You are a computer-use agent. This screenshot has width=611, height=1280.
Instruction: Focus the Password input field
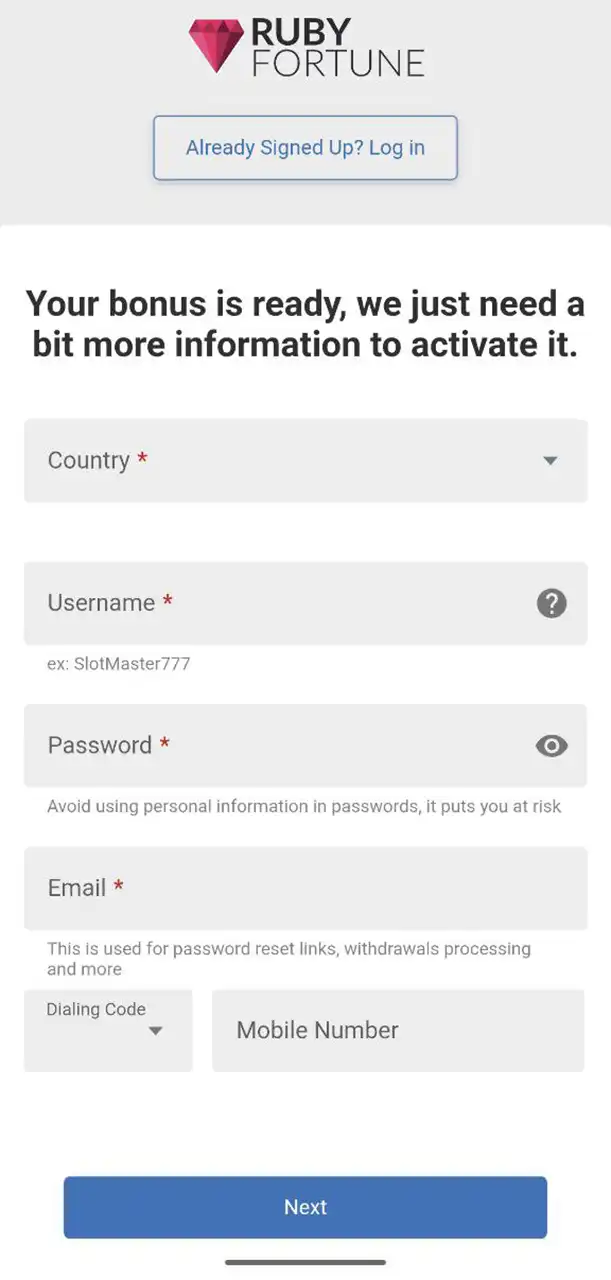(x=280, y=746)
